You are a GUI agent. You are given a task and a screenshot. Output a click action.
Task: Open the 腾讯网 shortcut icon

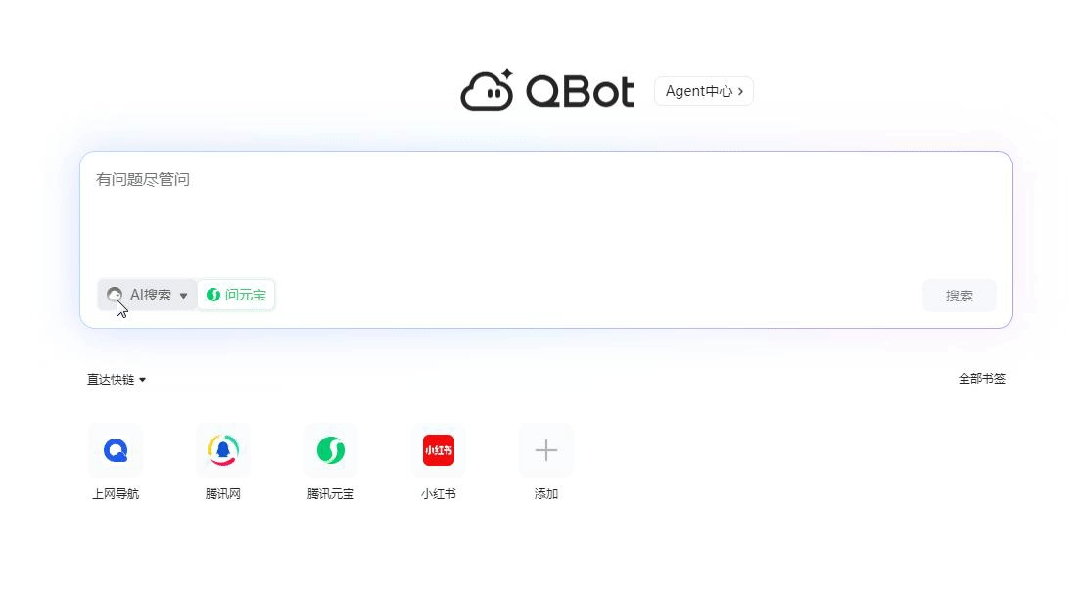223,450
